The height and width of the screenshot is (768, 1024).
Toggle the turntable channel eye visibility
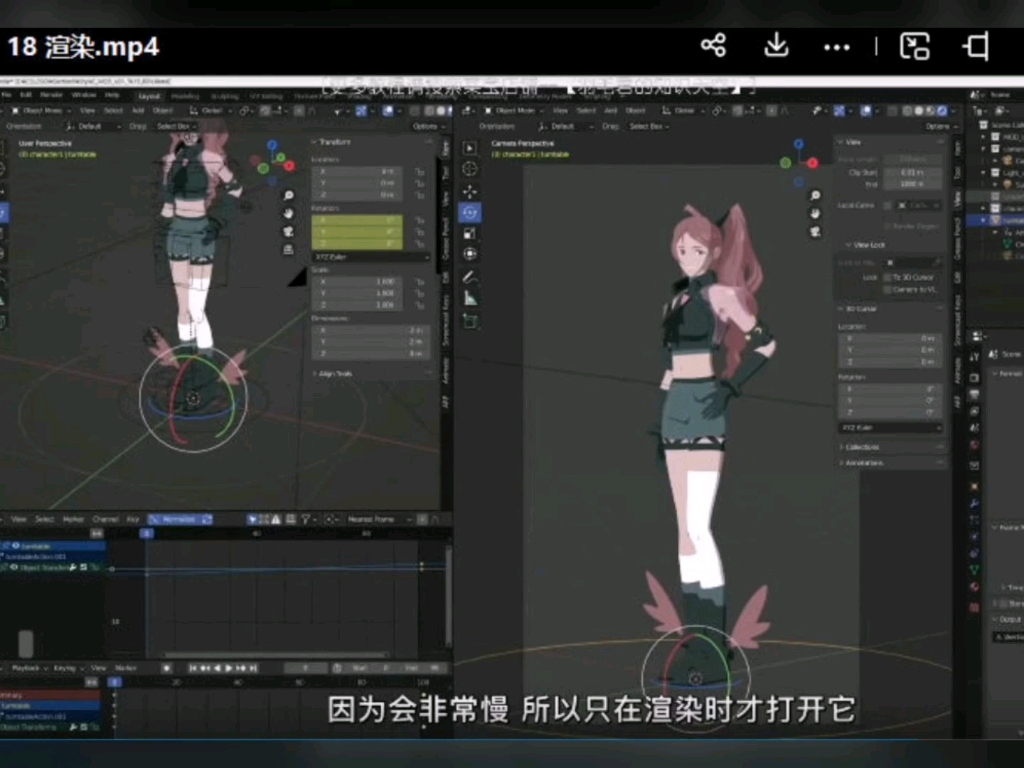click(15, 546)
